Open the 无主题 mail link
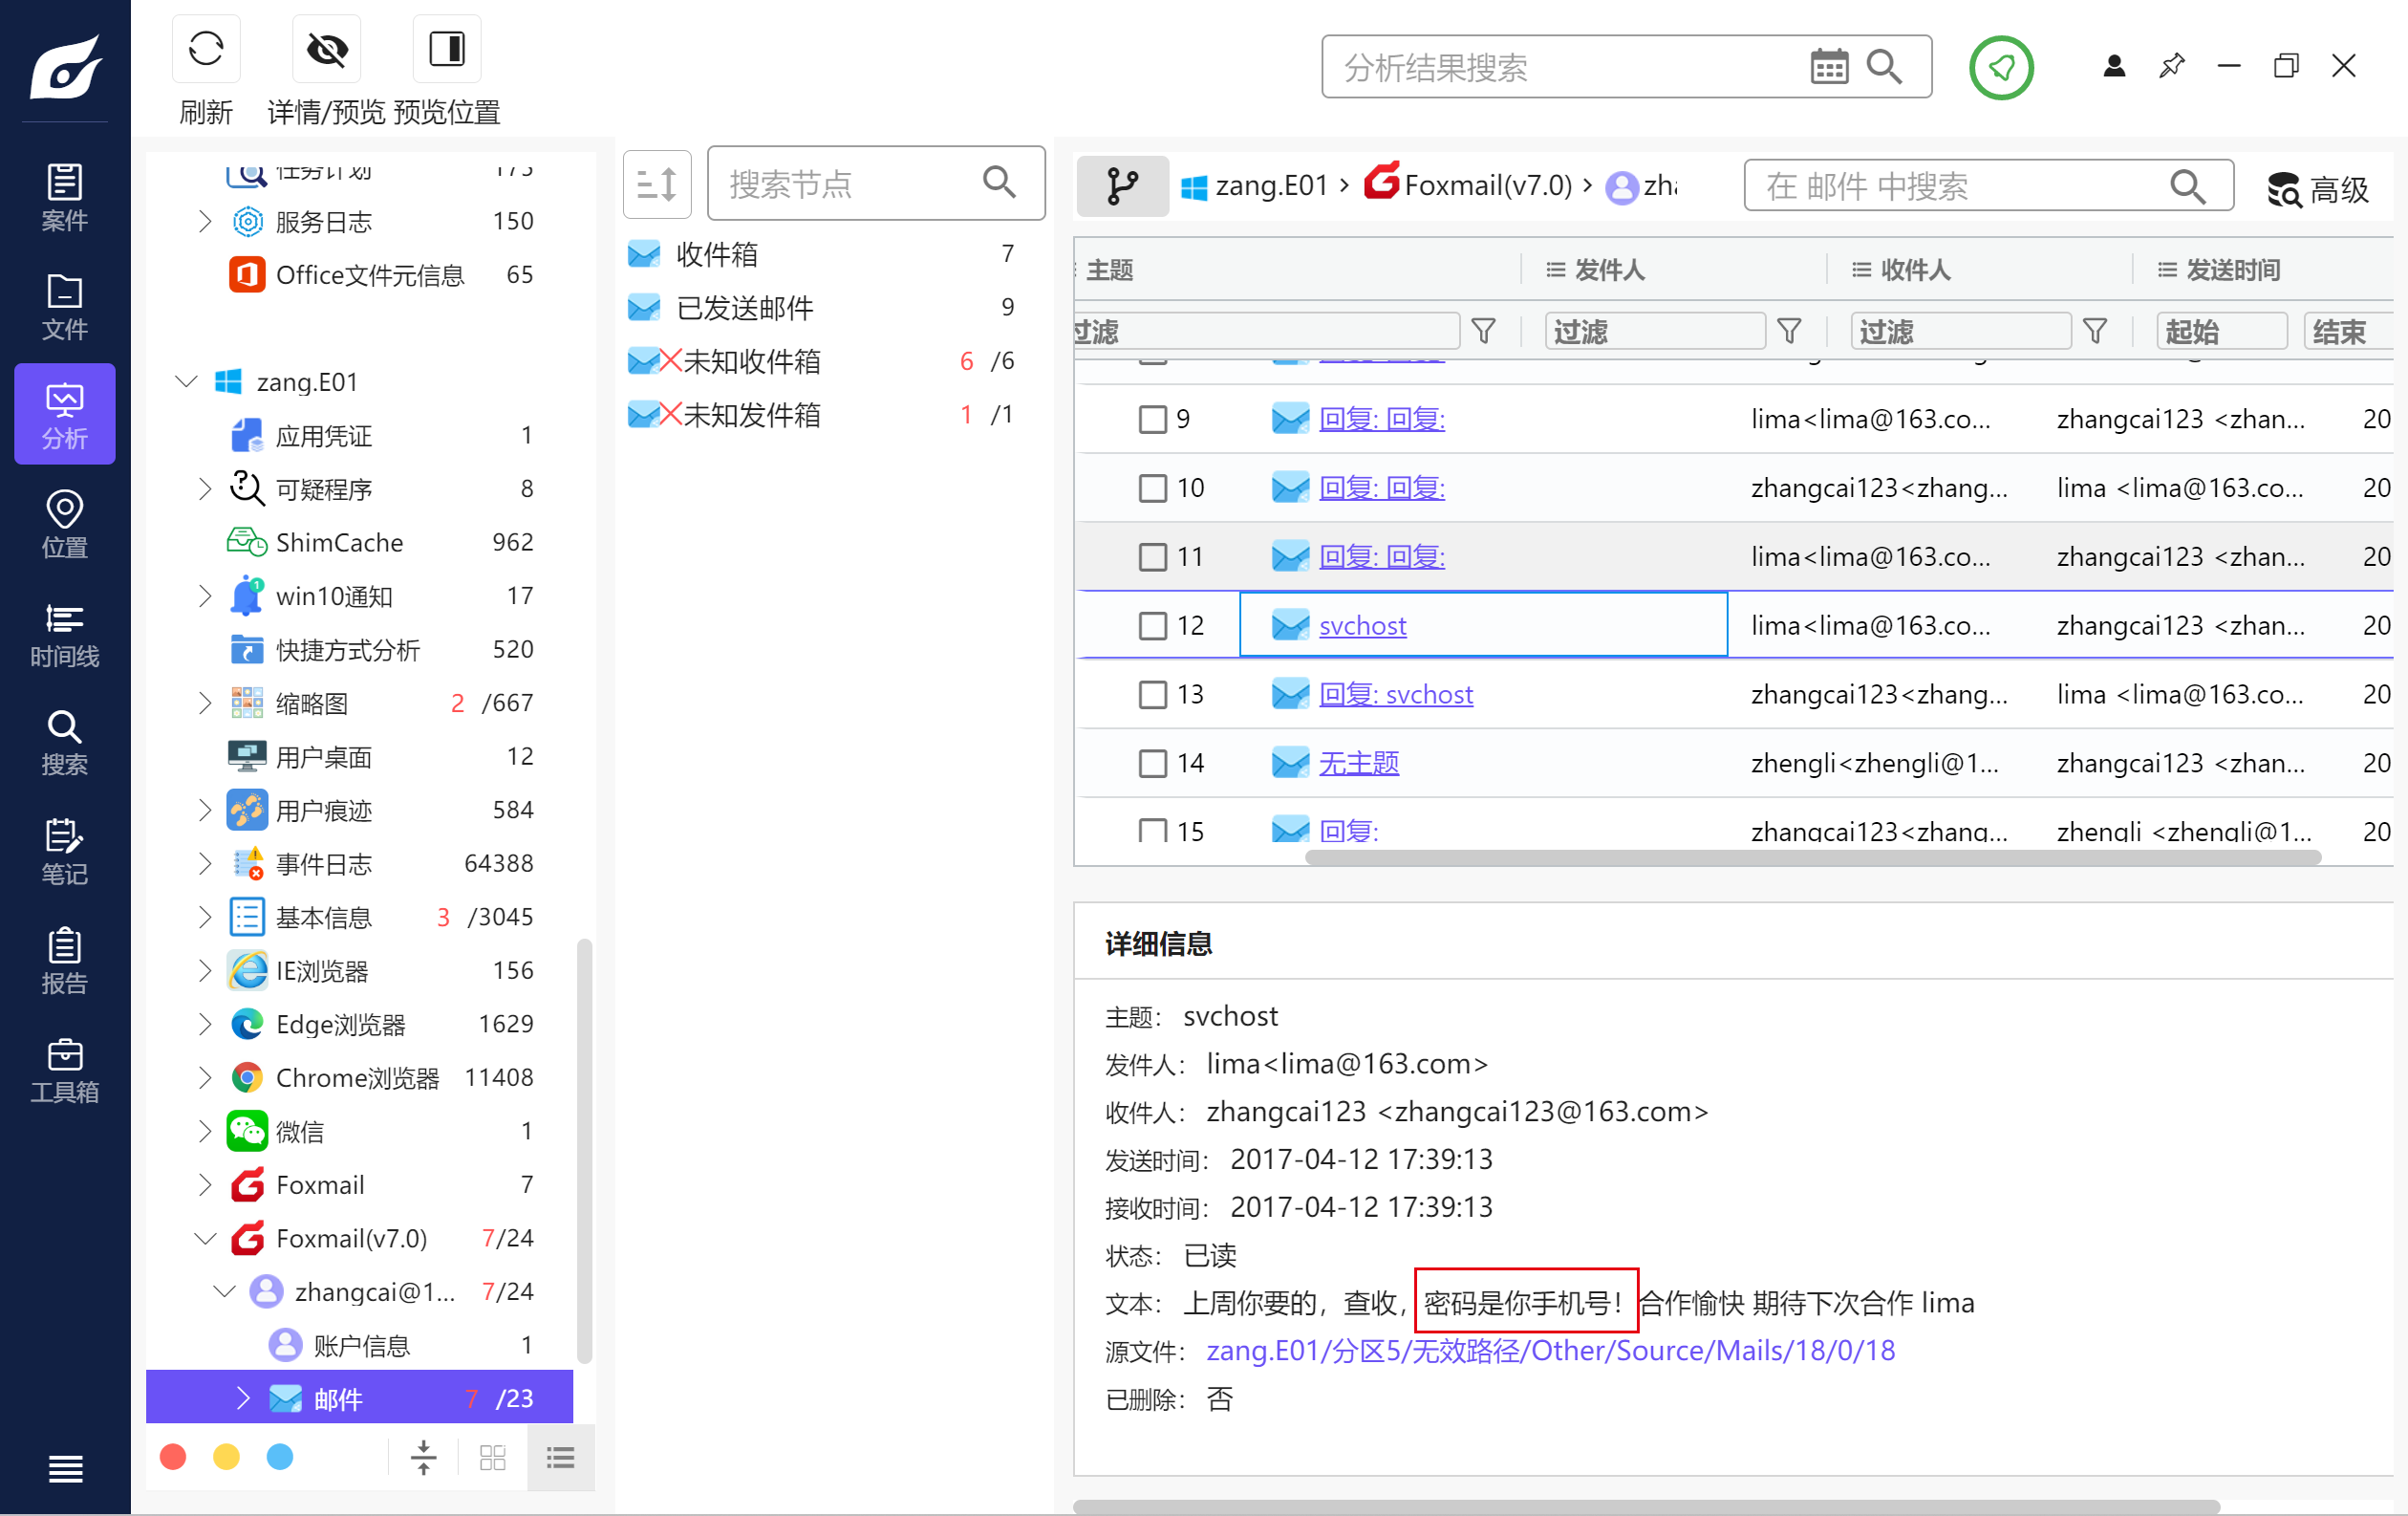This screenshot has height=1516, width=2408. pos(1359,763)
